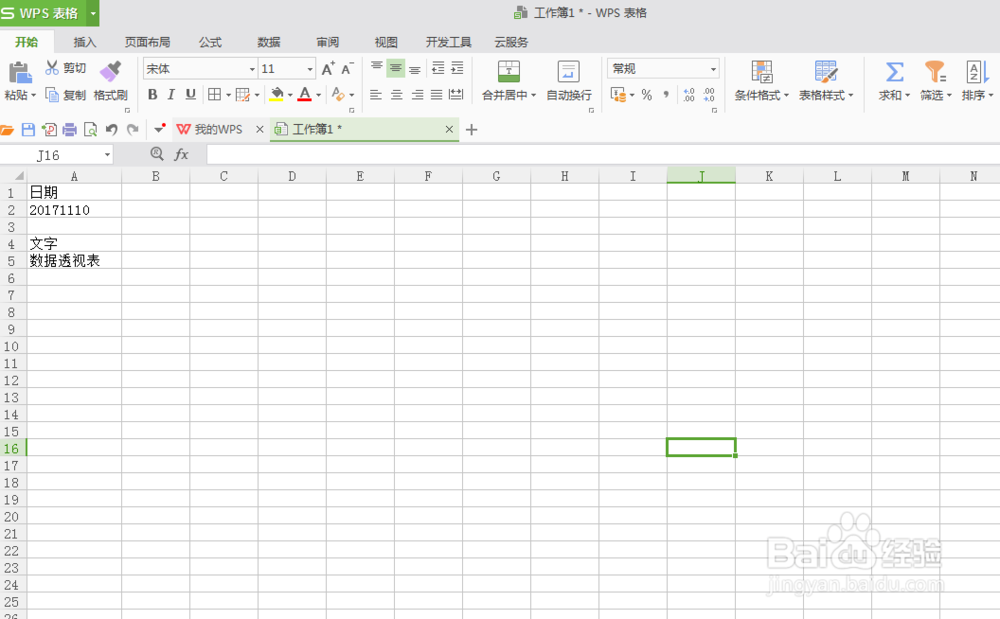Click the draw border table icon
1000x619 pixels.
(x=242, y=95)
